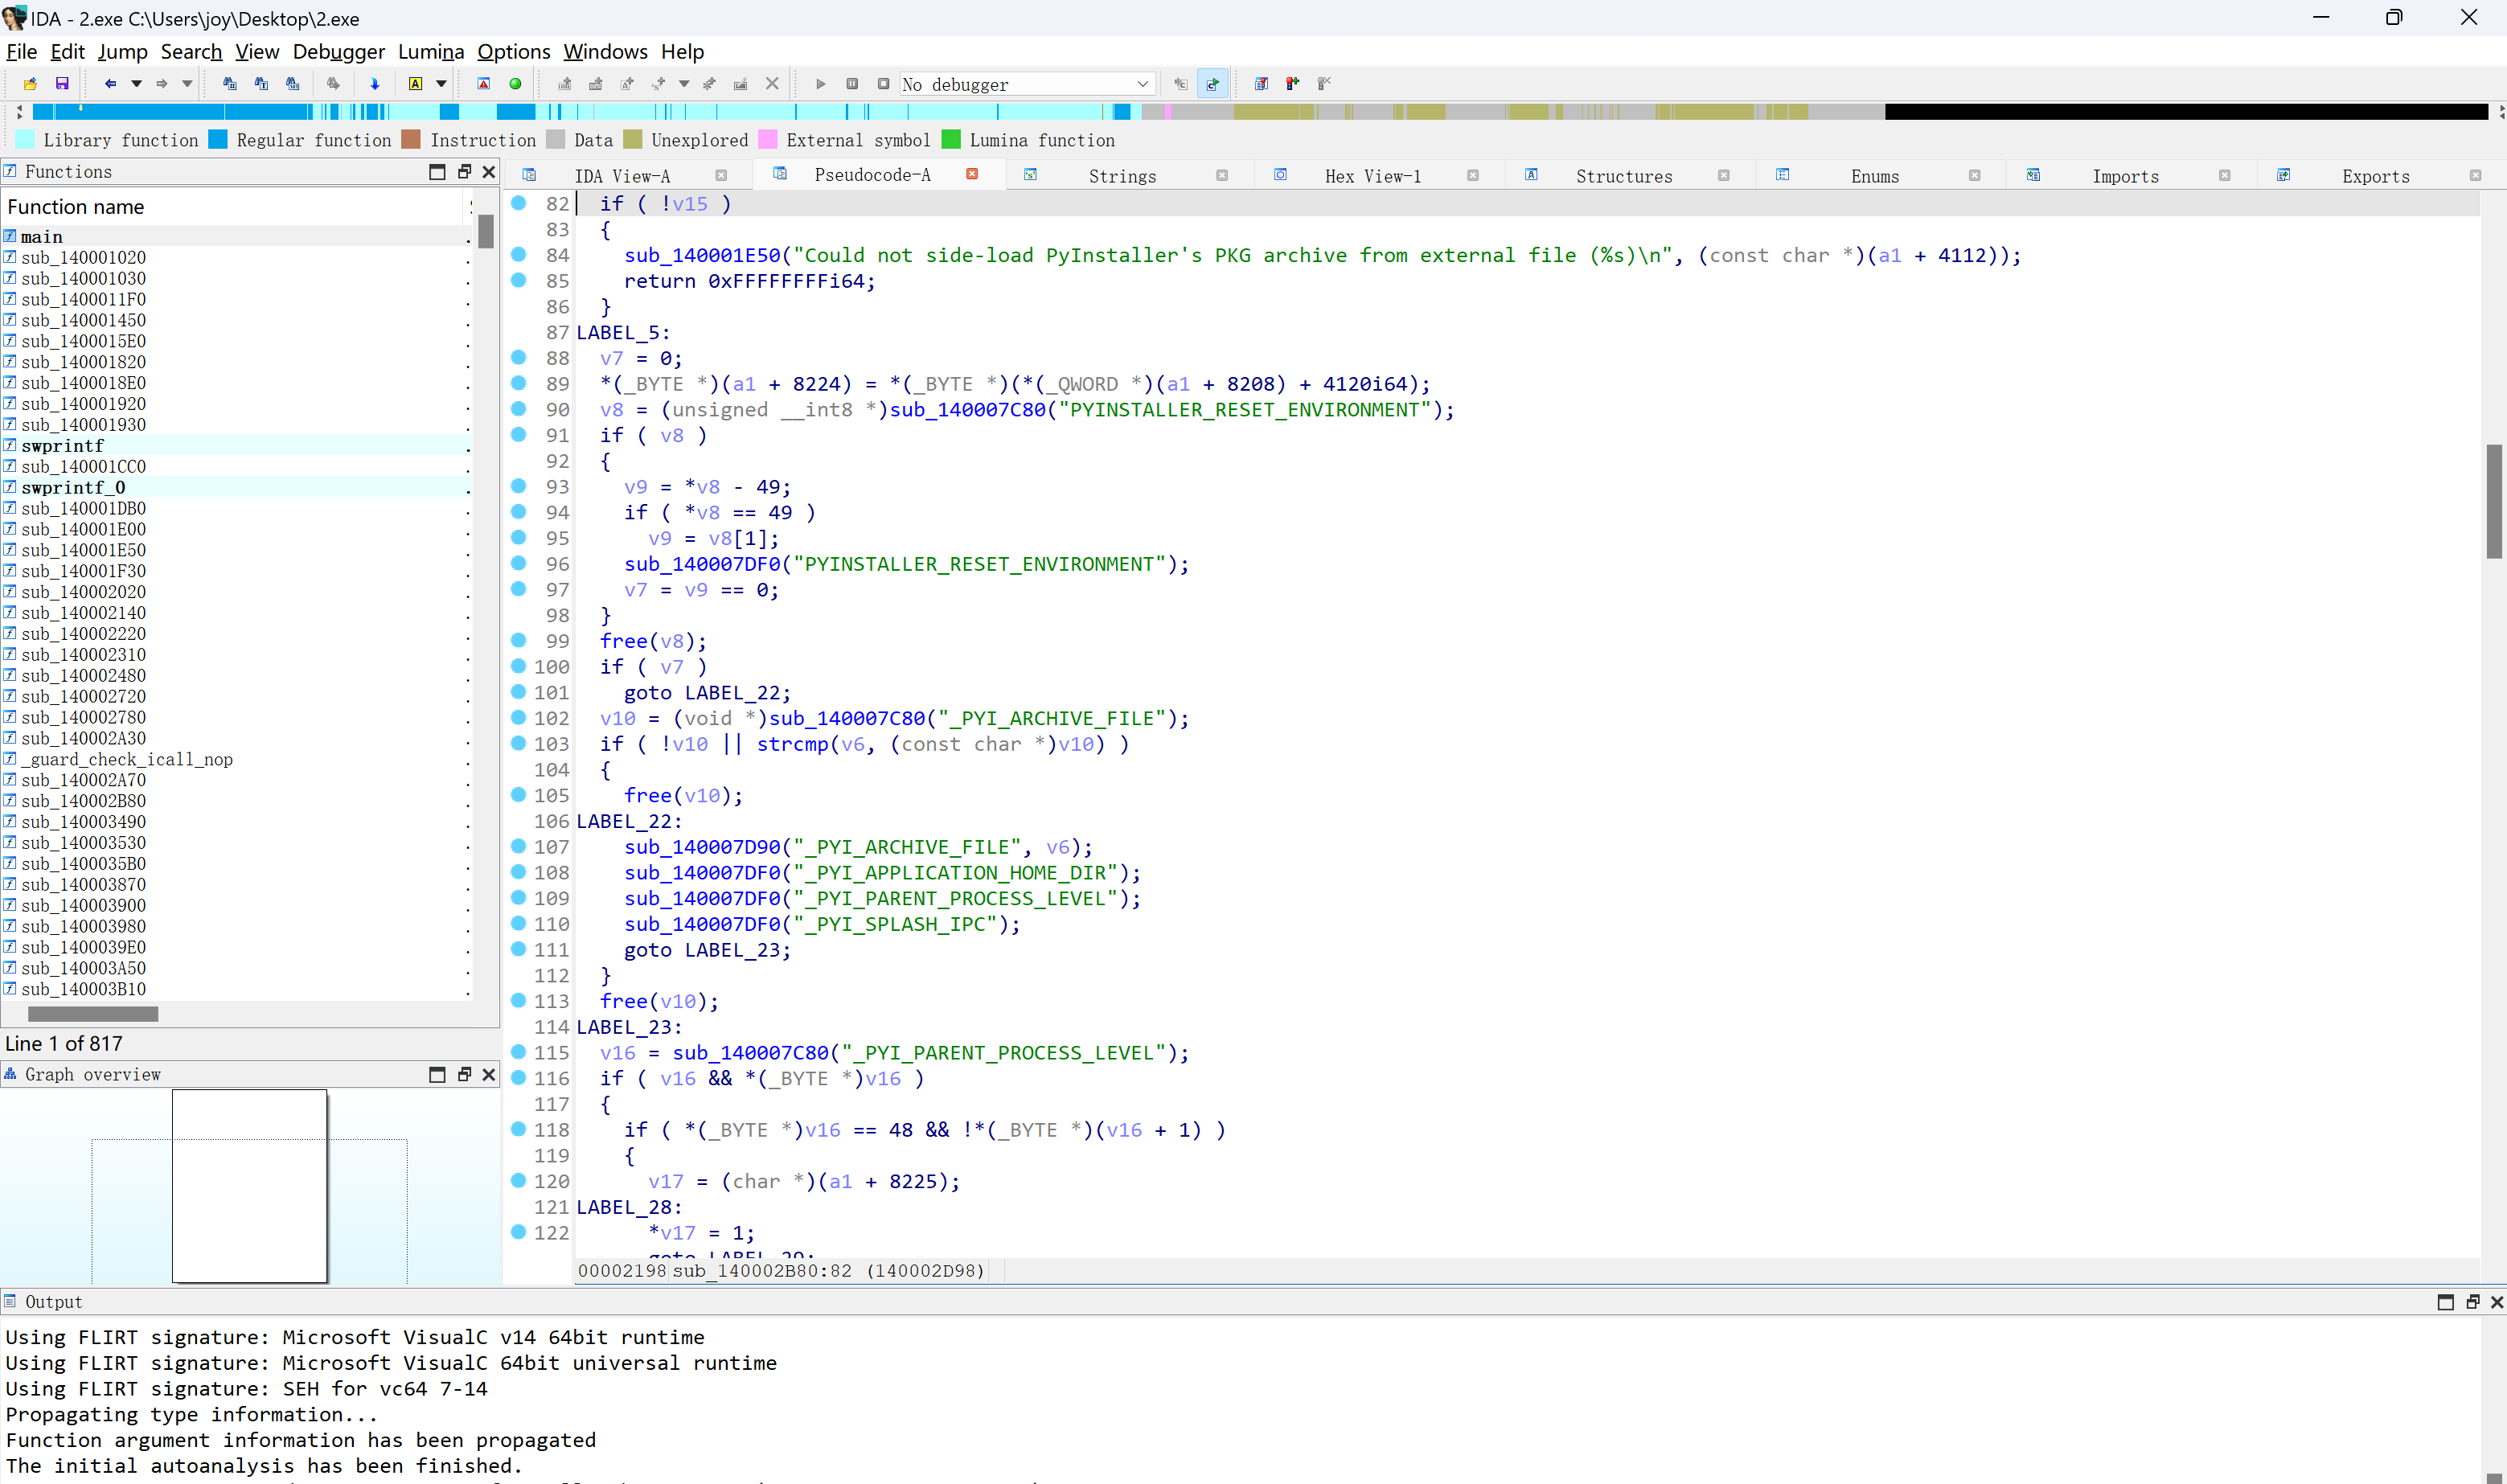Switch to the Structures tab
The image size is (2507, 1484).
1623,176
